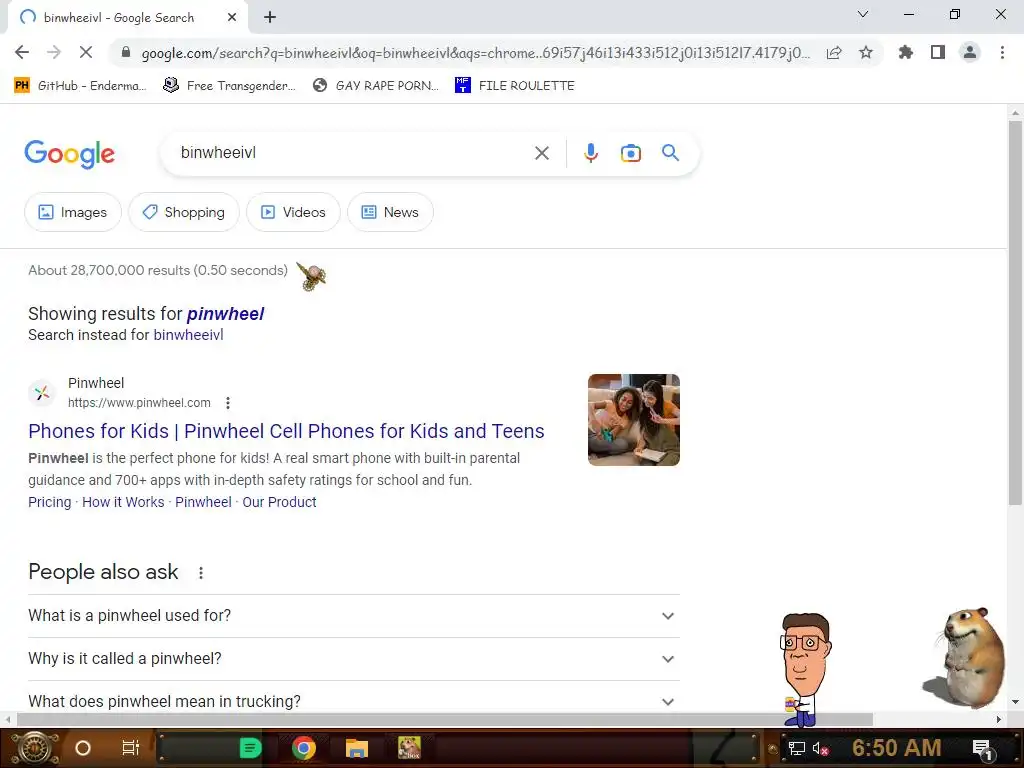1024x768 pixels.
Task: Click the cartoon man desktop character
Action: pyautogui.click(x=805, y=669)
